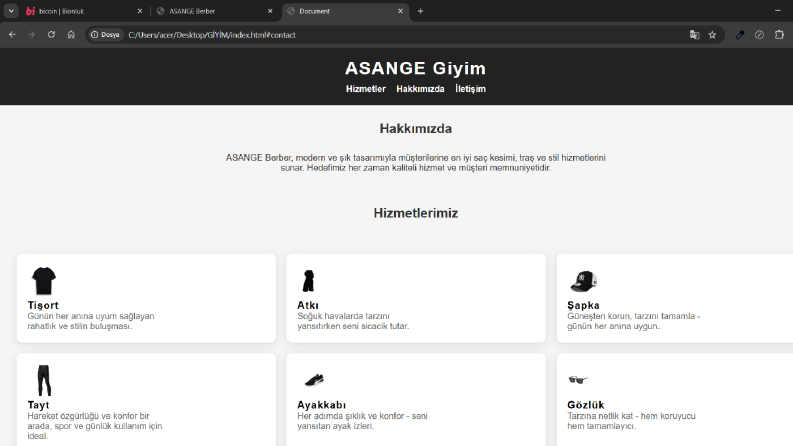The image size is (793, 446).
Task: Select the 'Ayakkabı' card title
Action: 322,405
